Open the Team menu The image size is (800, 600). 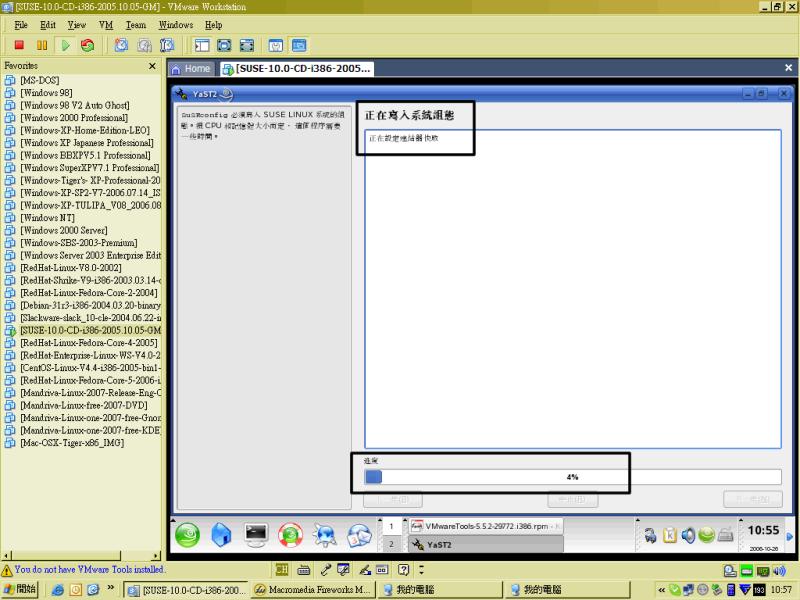(x=136, y=25)
